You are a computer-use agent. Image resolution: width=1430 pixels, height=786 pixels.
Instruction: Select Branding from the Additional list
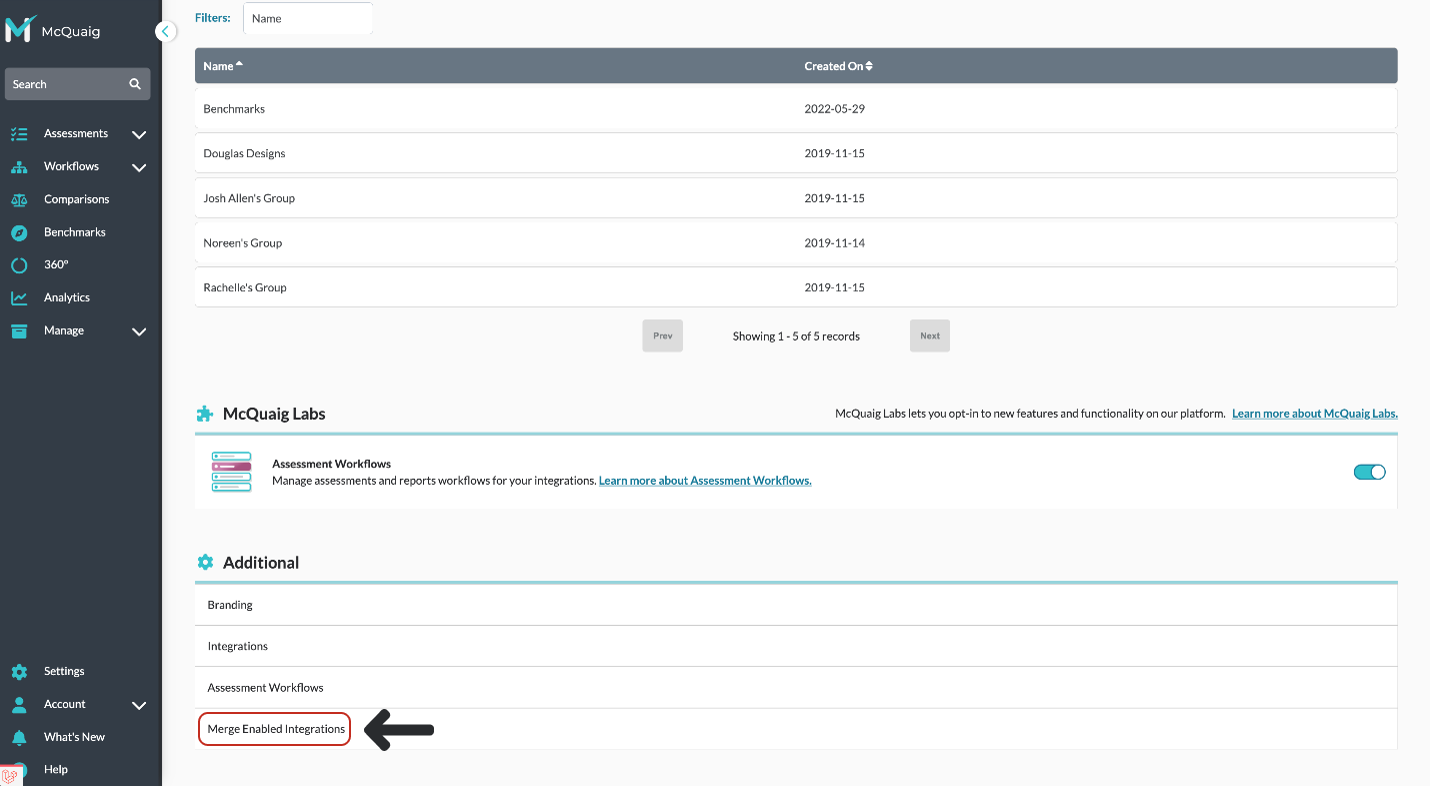point(229,604)
